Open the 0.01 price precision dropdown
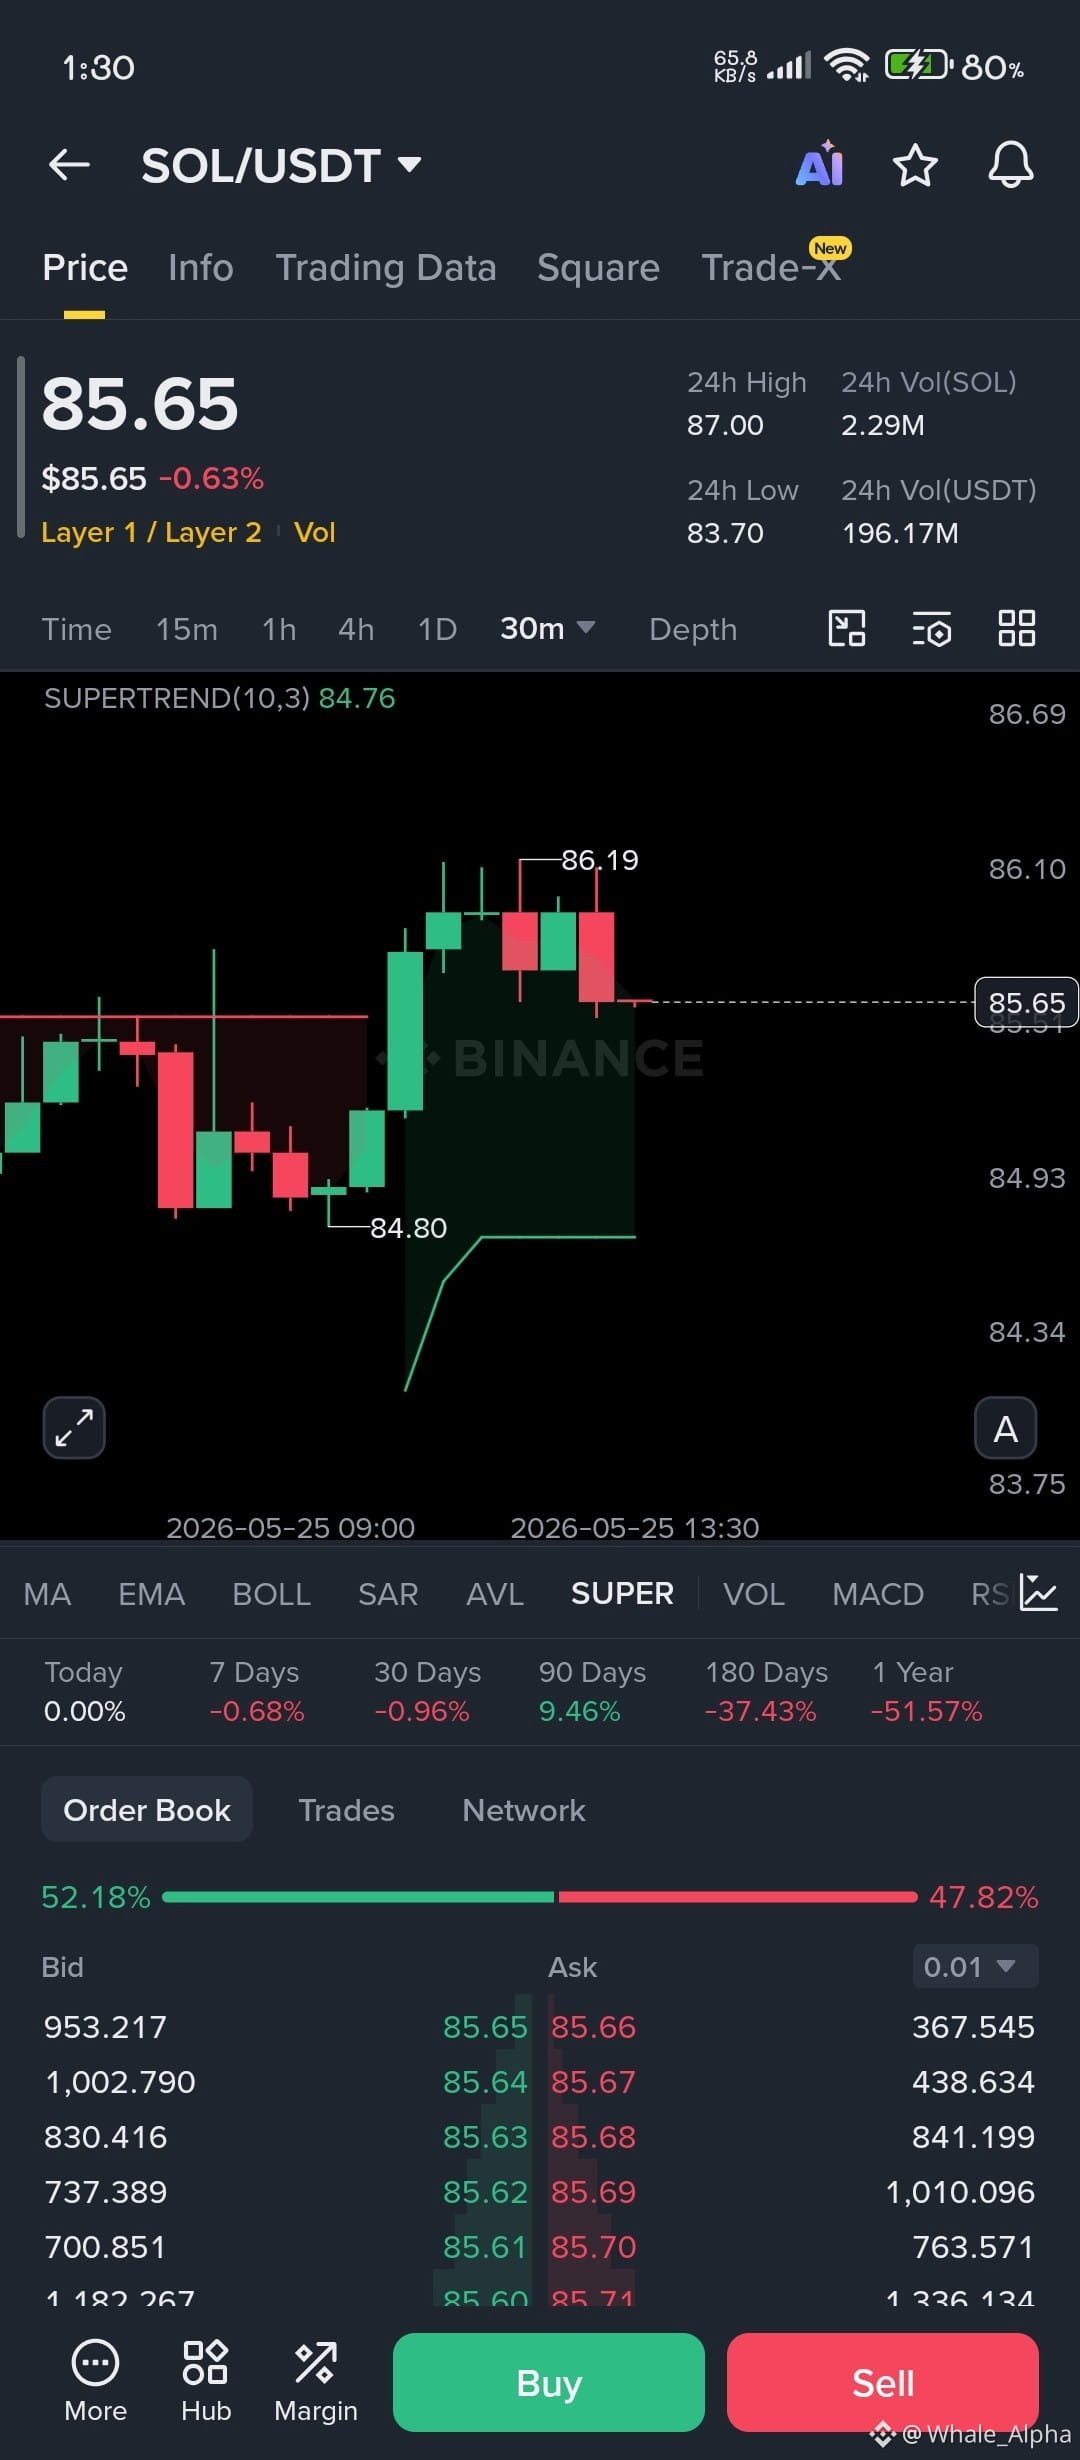The width and height of the screenshot is (1080, 2460). coord(975,1967)
